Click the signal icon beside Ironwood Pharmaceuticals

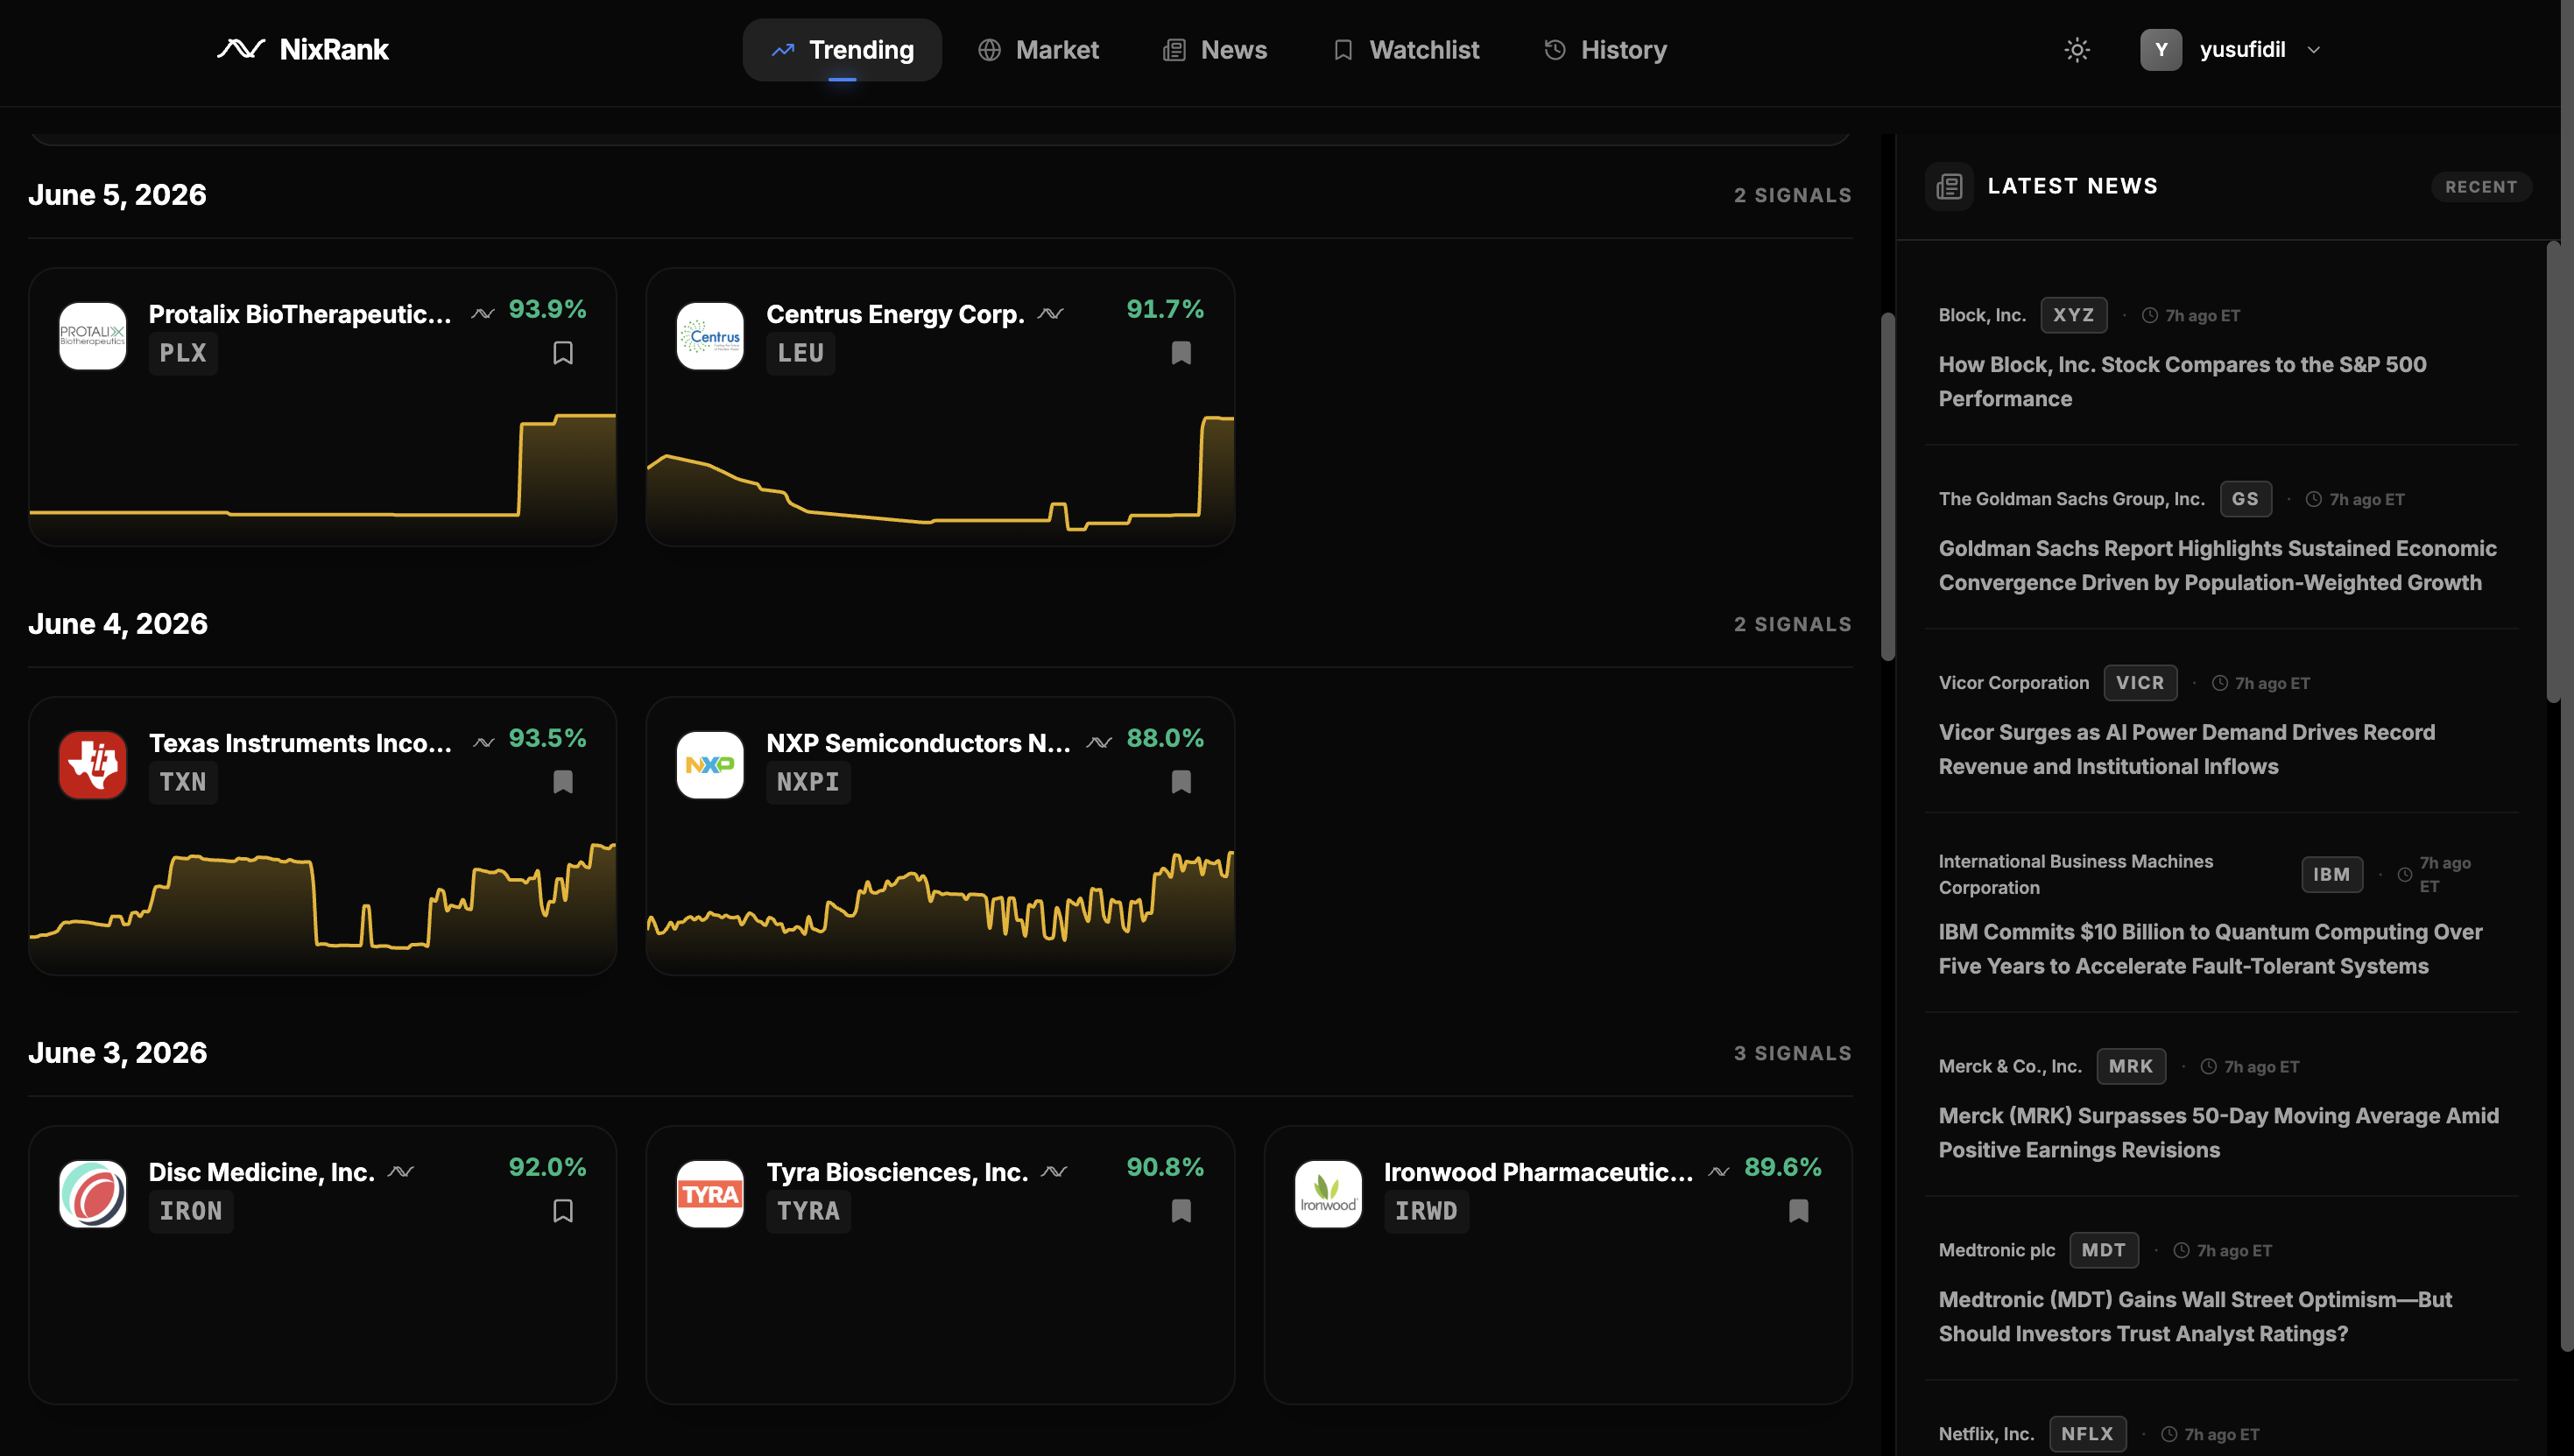[1719, 1172]
